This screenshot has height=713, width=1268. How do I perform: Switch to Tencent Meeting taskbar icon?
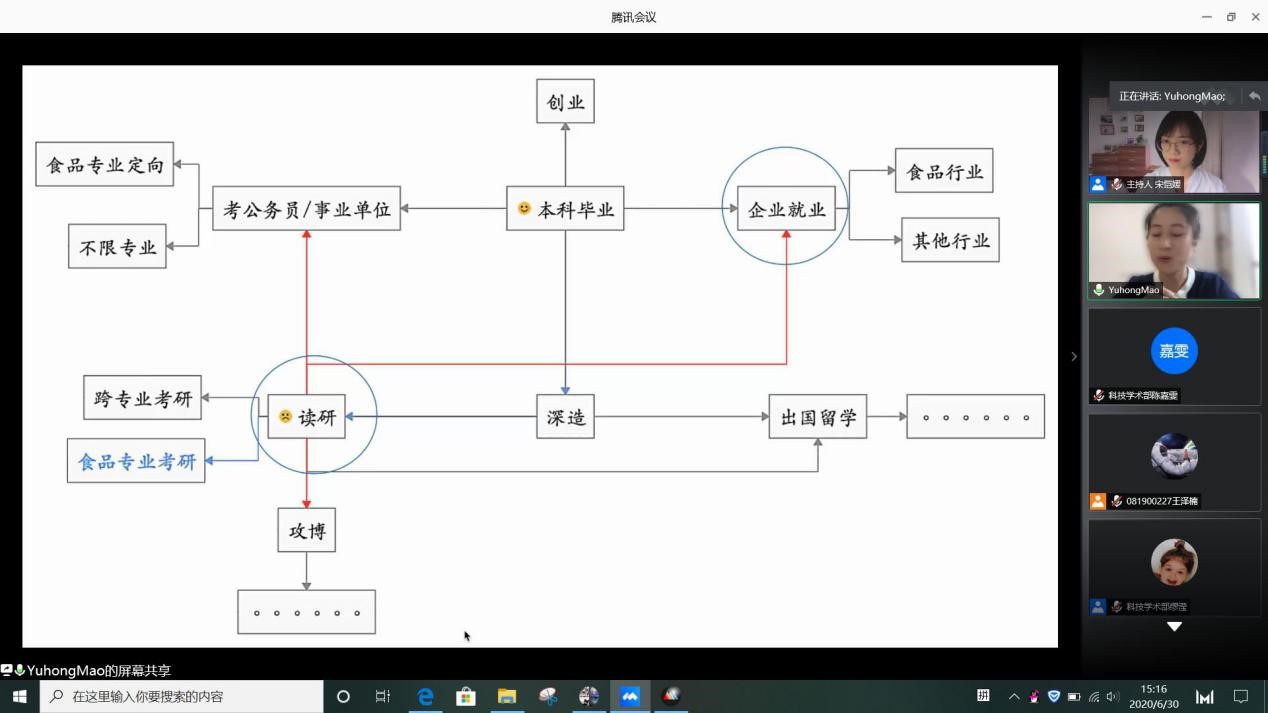point(630,696)
